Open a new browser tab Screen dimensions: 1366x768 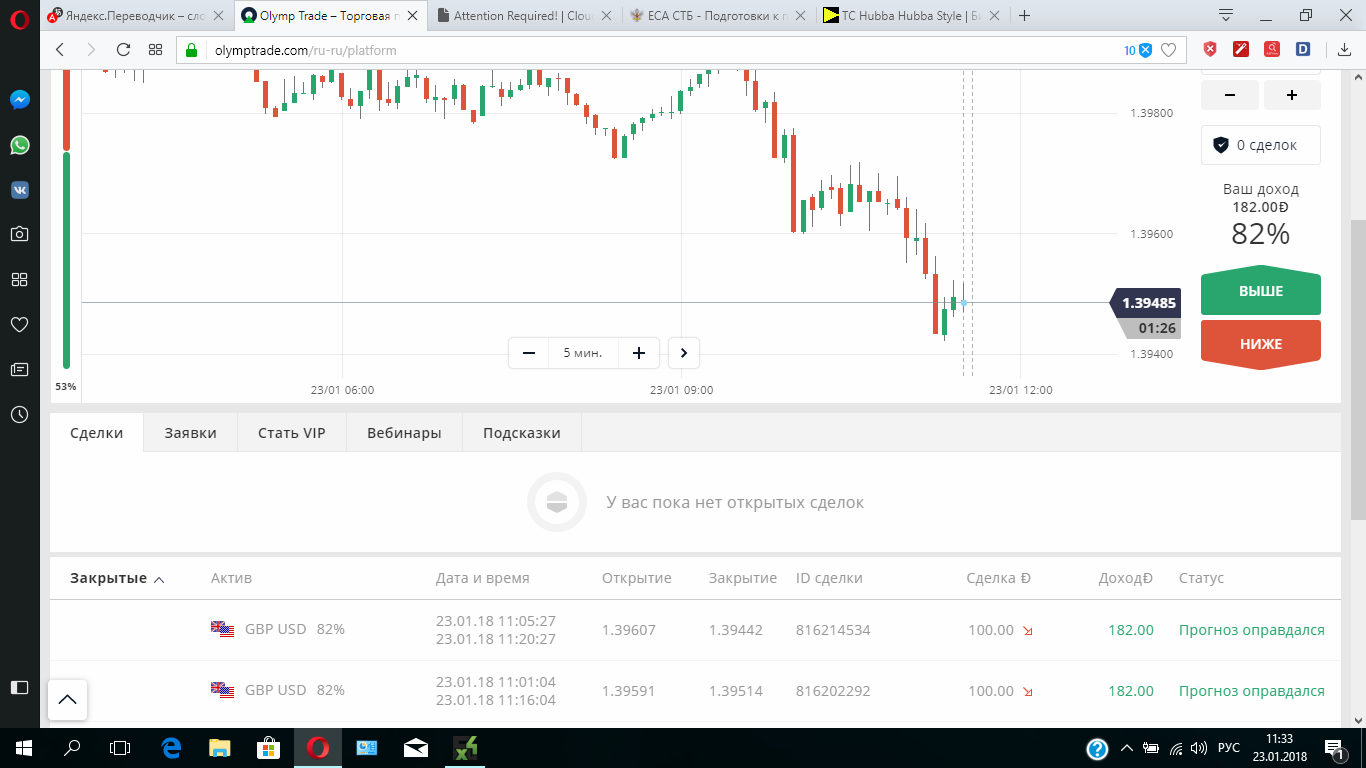pyautogui.click(x=1024, y=15)
